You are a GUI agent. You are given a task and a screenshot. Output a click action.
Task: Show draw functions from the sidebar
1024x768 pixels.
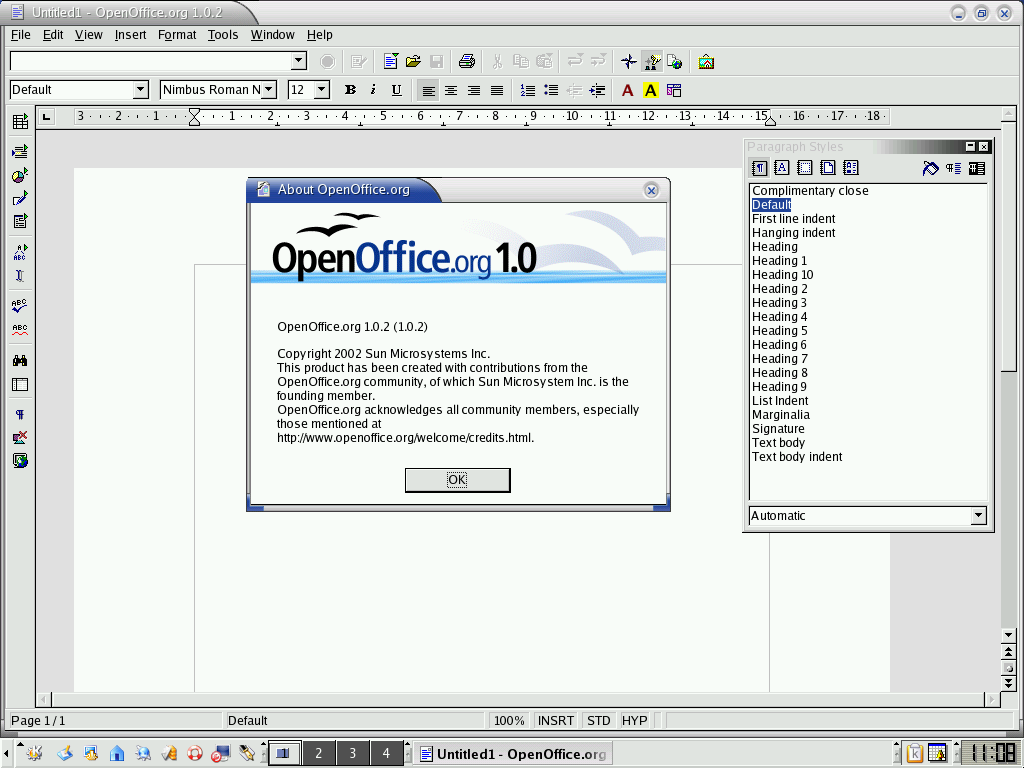click(20, 198)
